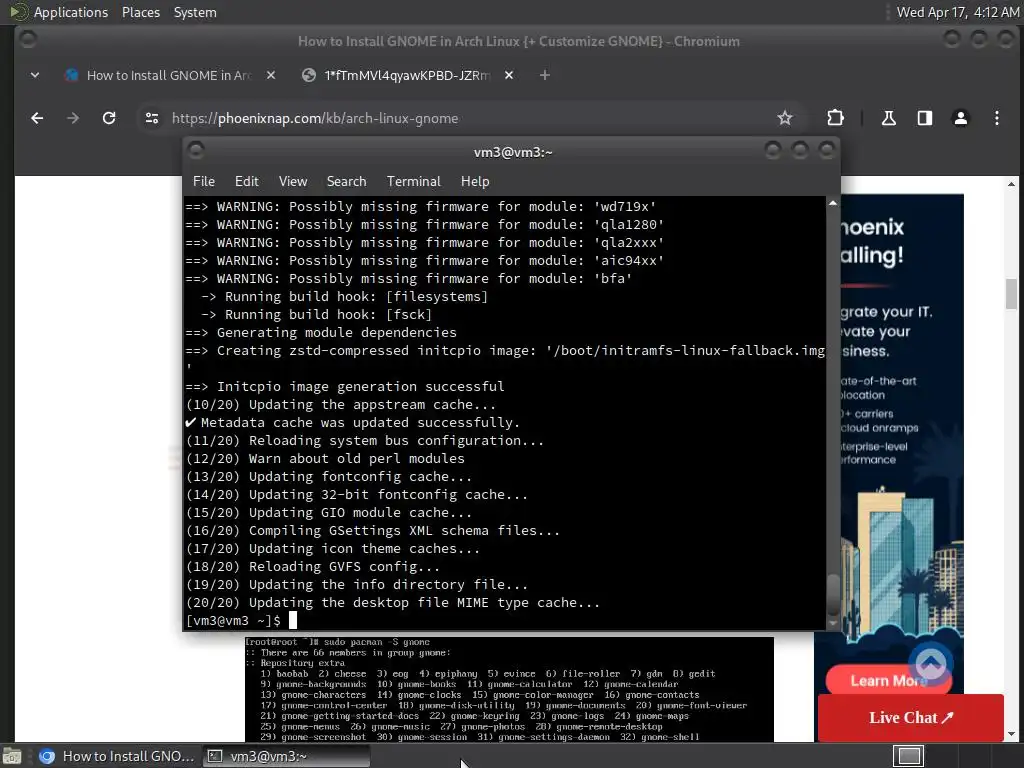Screen dimensions: 1024x768
Task: Open the terminal window menu button
Action: pyautogui.click(x=196, y=152)
